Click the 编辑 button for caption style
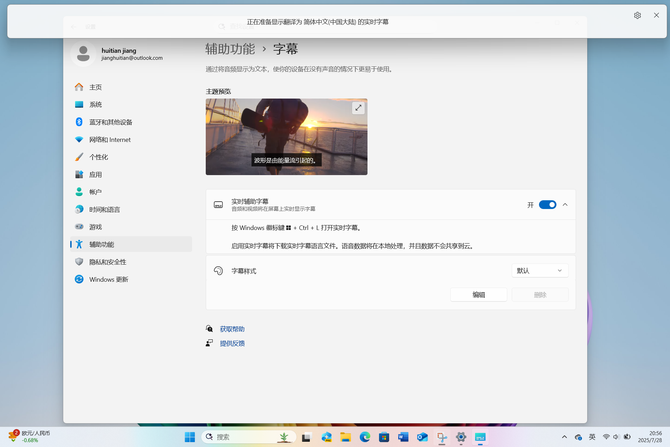The height and width of the screenshot is (447, 670). (x=478, y=294)
